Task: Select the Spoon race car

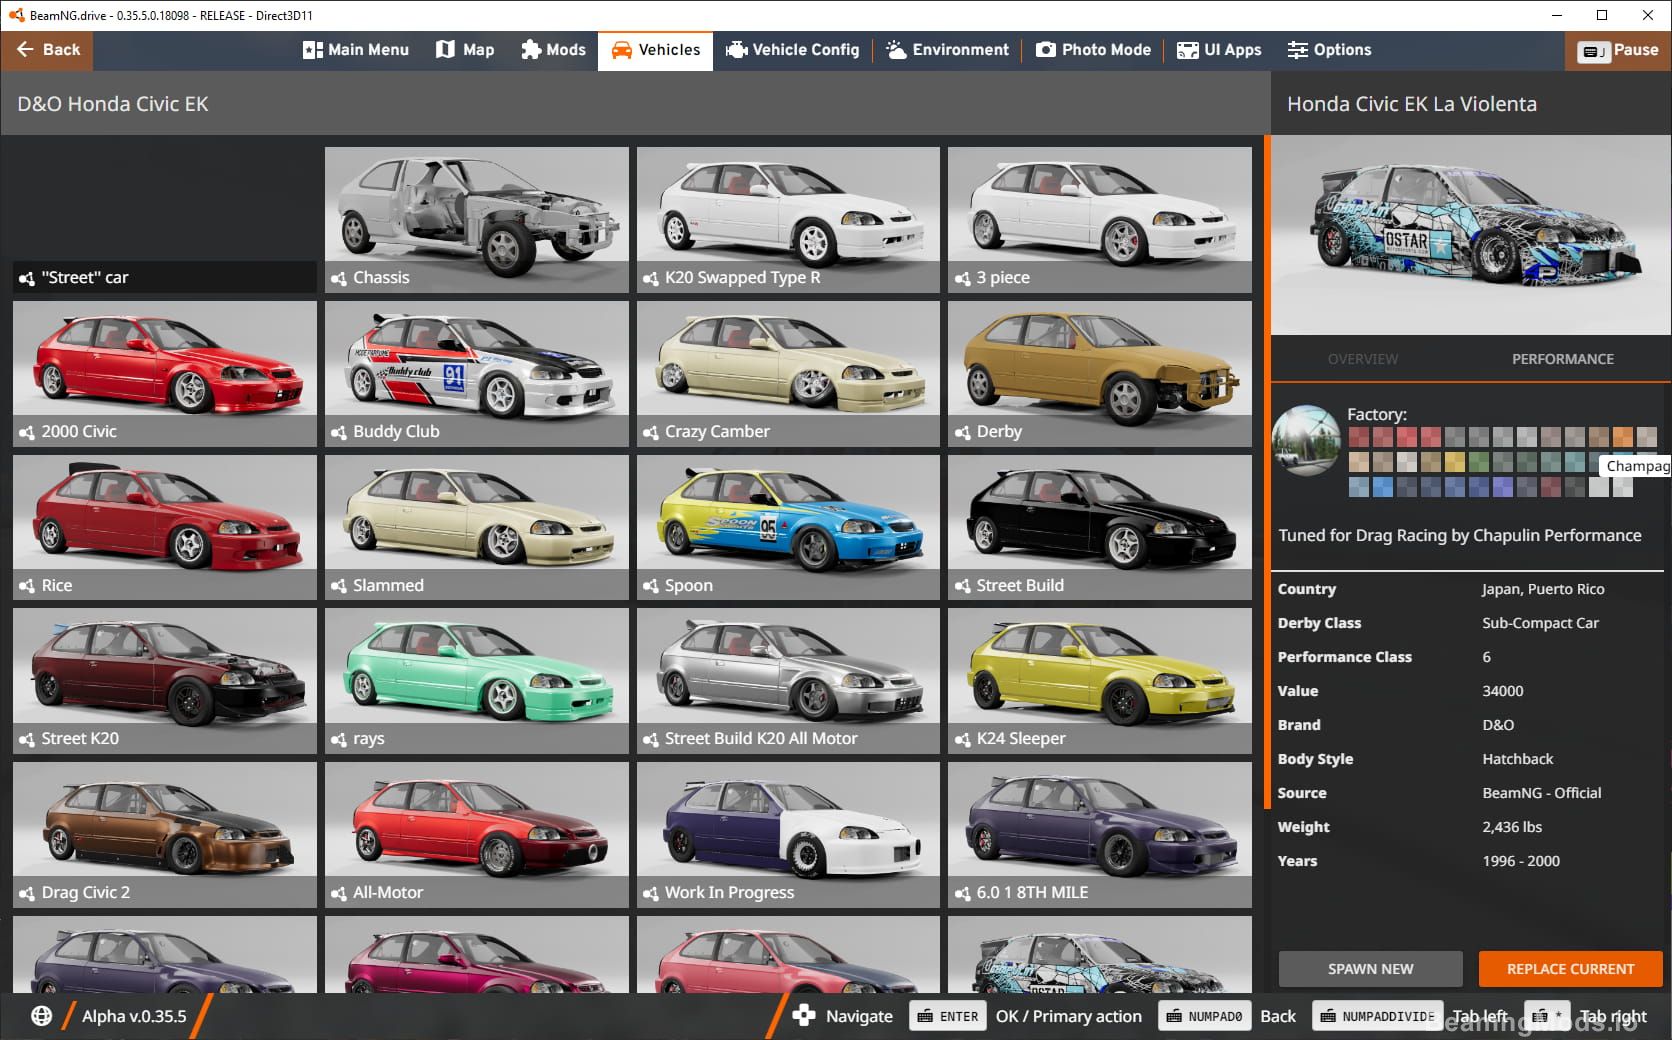Action: tap(788, 528)
